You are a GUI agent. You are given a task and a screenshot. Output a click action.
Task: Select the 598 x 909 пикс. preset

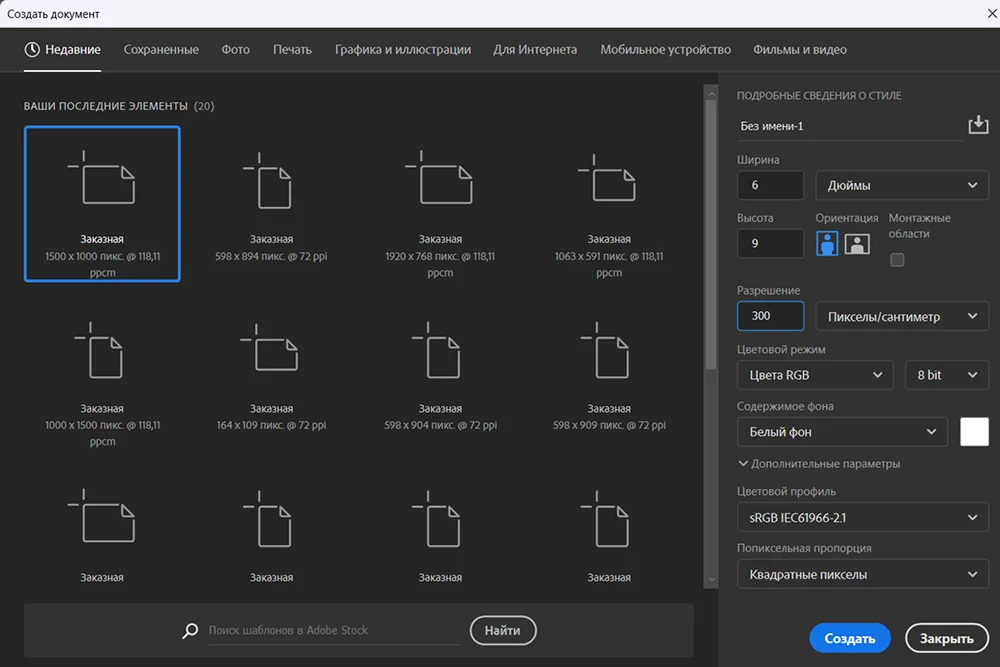[609, 383]
